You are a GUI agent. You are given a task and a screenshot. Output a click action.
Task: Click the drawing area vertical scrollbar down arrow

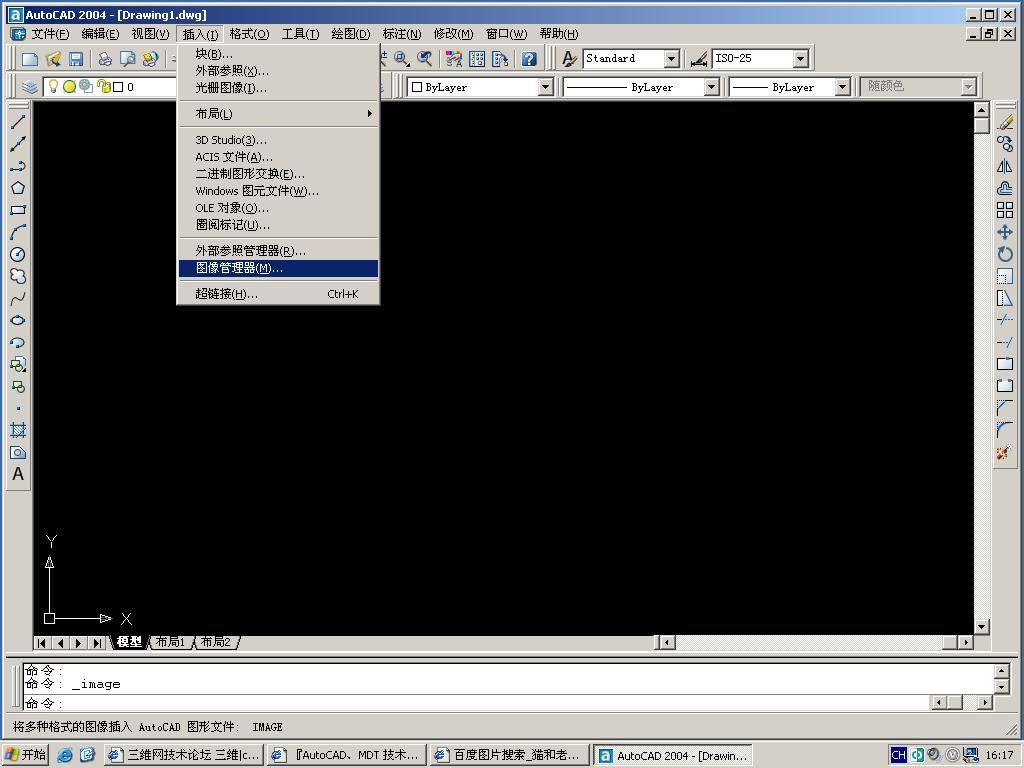pos(982,627)
